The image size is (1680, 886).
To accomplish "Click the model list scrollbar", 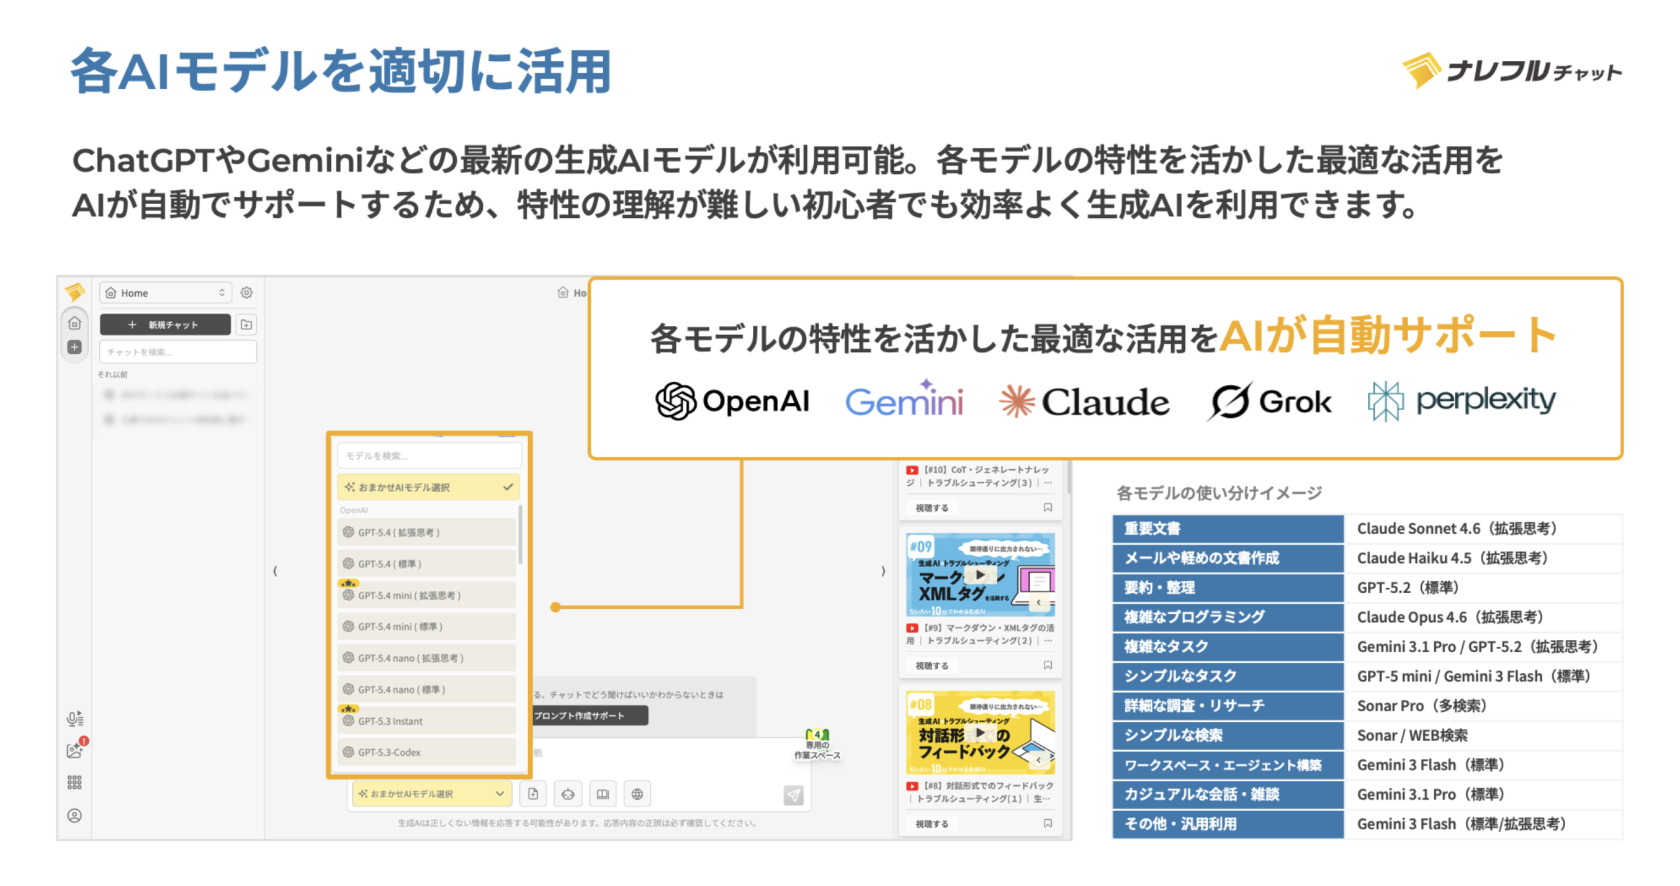I will tap(520, 535).
